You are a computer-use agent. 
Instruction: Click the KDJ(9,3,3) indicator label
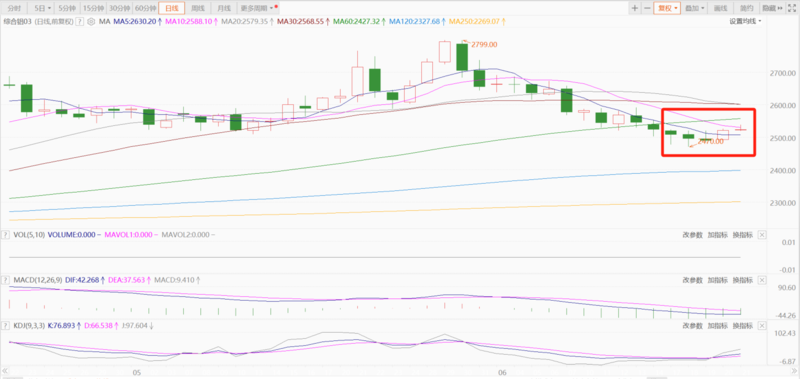click(x=29, y=325)
